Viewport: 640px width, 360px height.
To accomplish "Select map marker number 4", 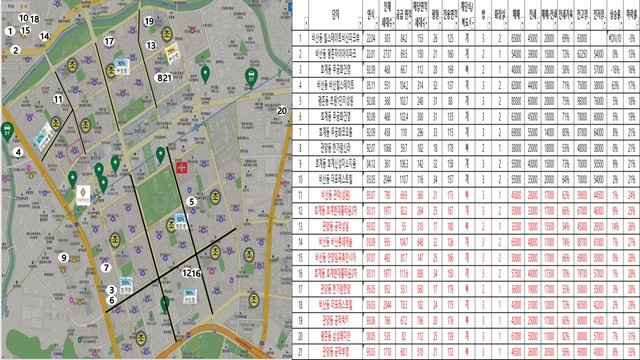I will click(x=18, y=152).
